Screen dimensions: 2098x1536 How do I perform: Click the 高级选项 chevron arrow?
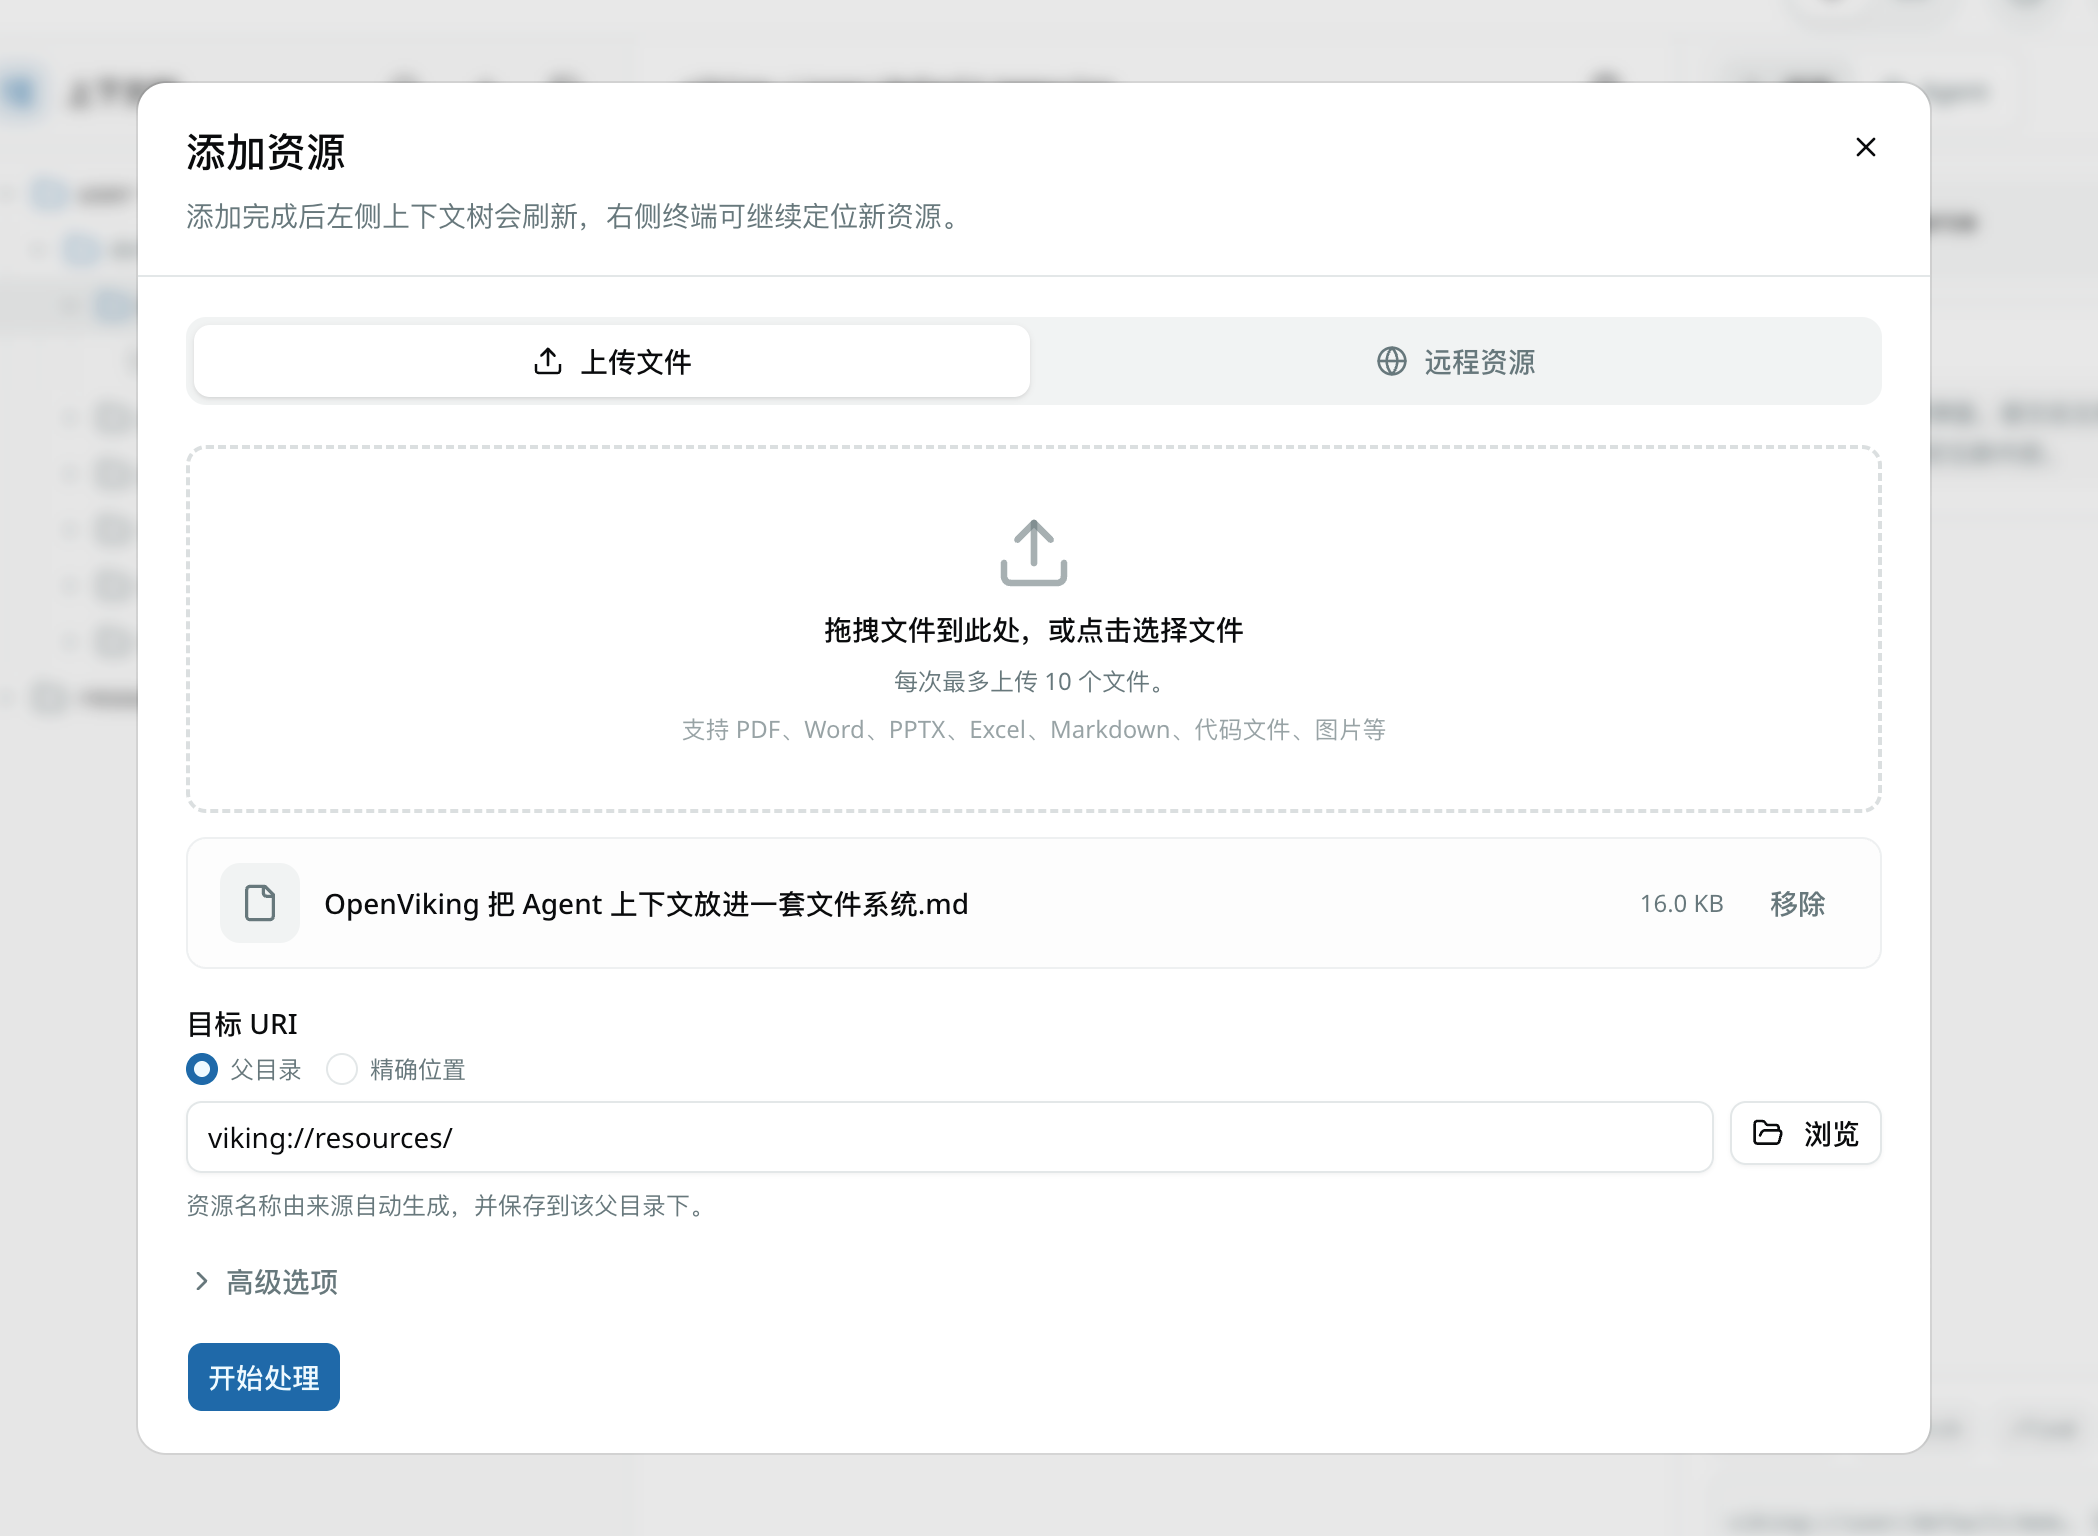pyautogui.click(x=202, y=1282)
